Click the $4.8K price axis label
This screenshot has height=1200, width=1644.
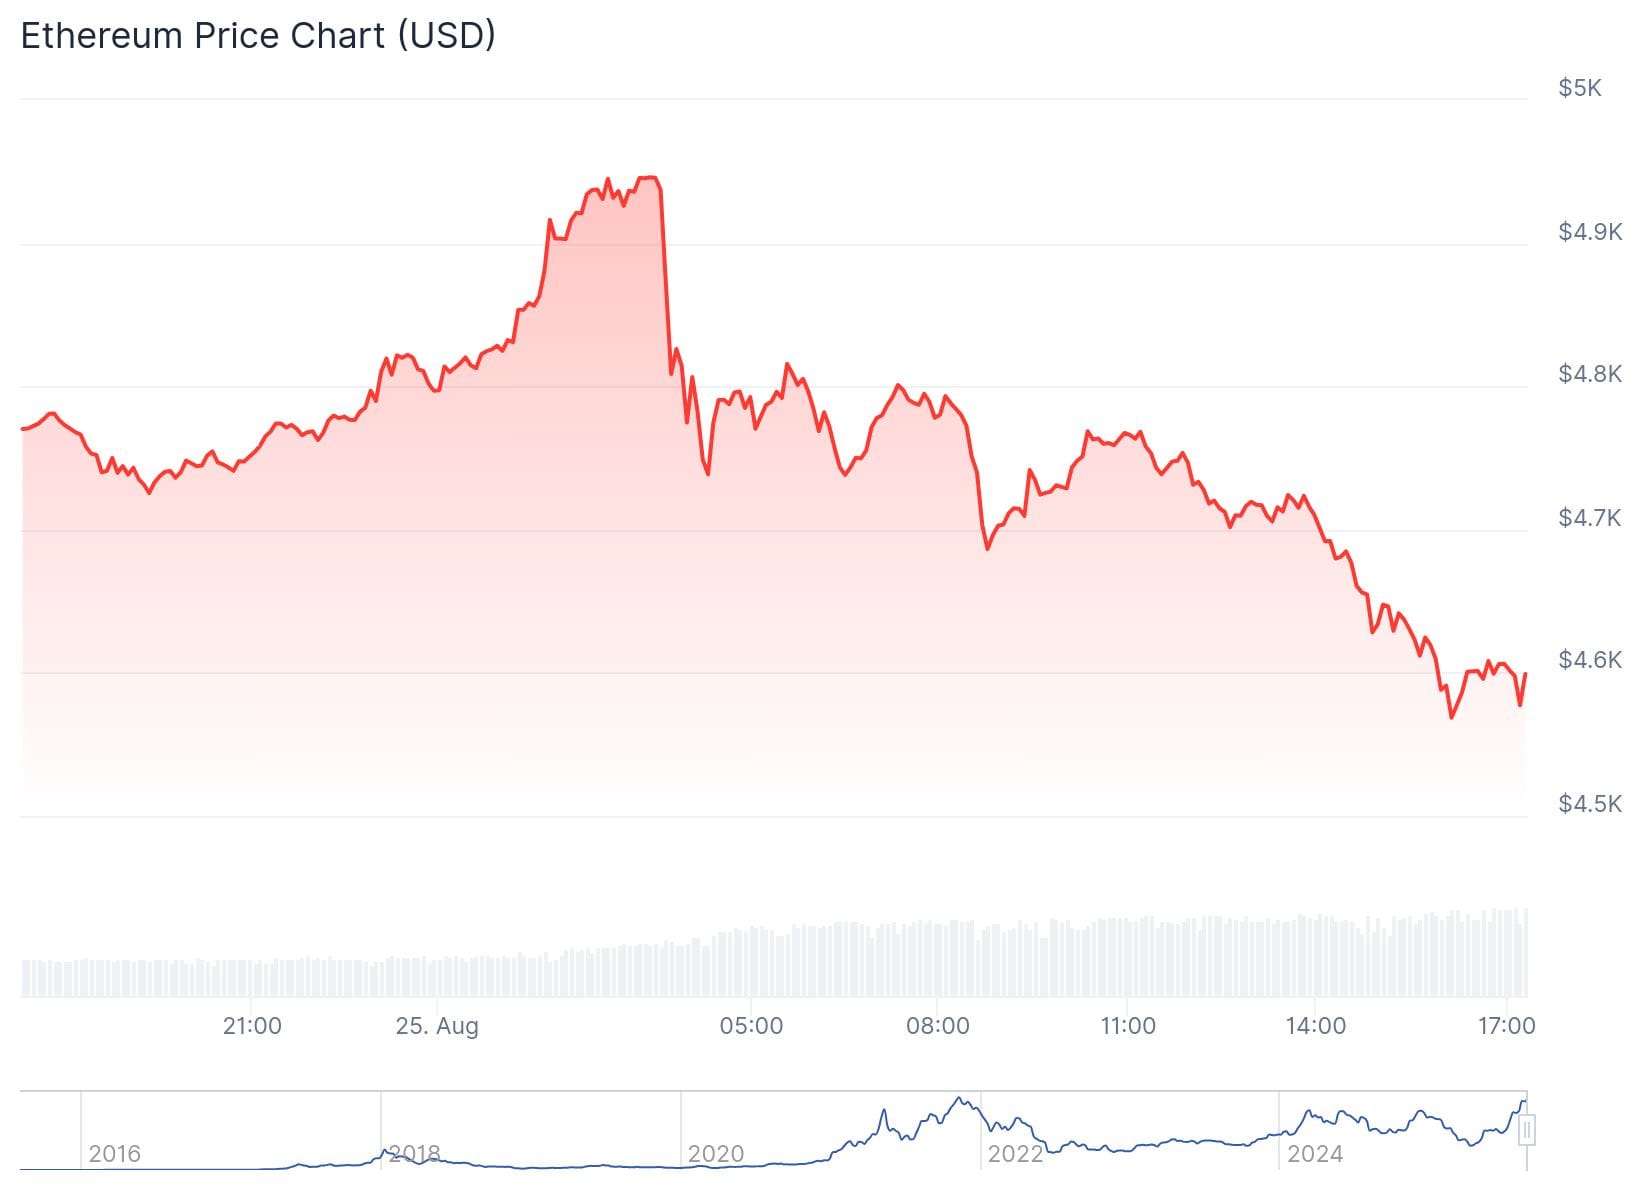pos(1589,374)
